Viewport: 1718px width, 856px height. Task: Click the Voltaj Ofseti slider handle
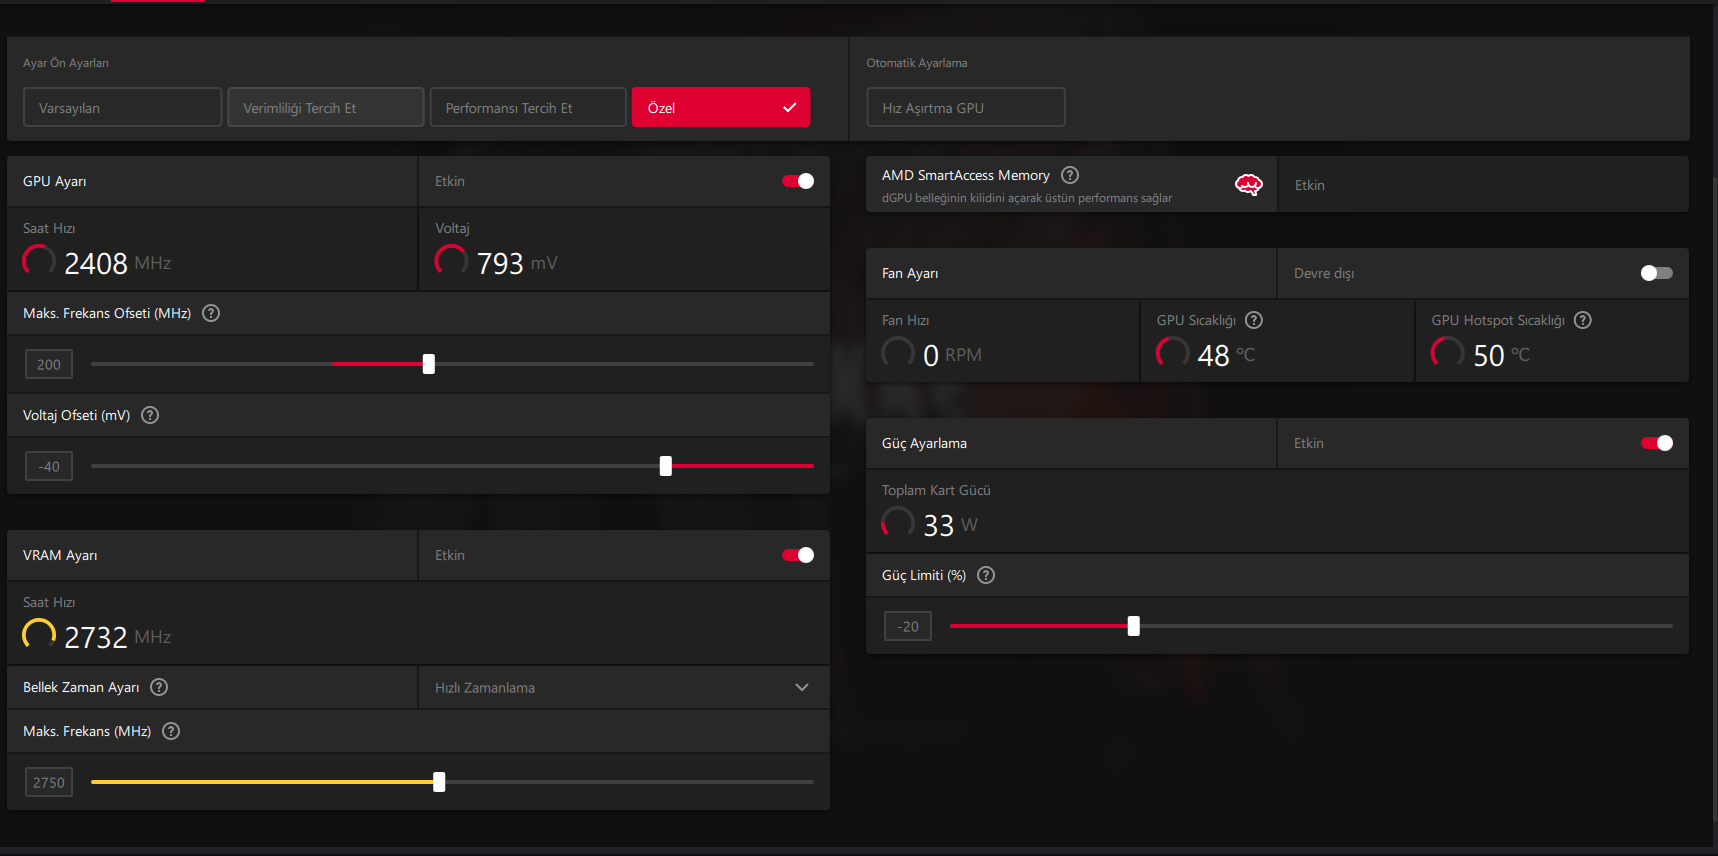[666, 466]
